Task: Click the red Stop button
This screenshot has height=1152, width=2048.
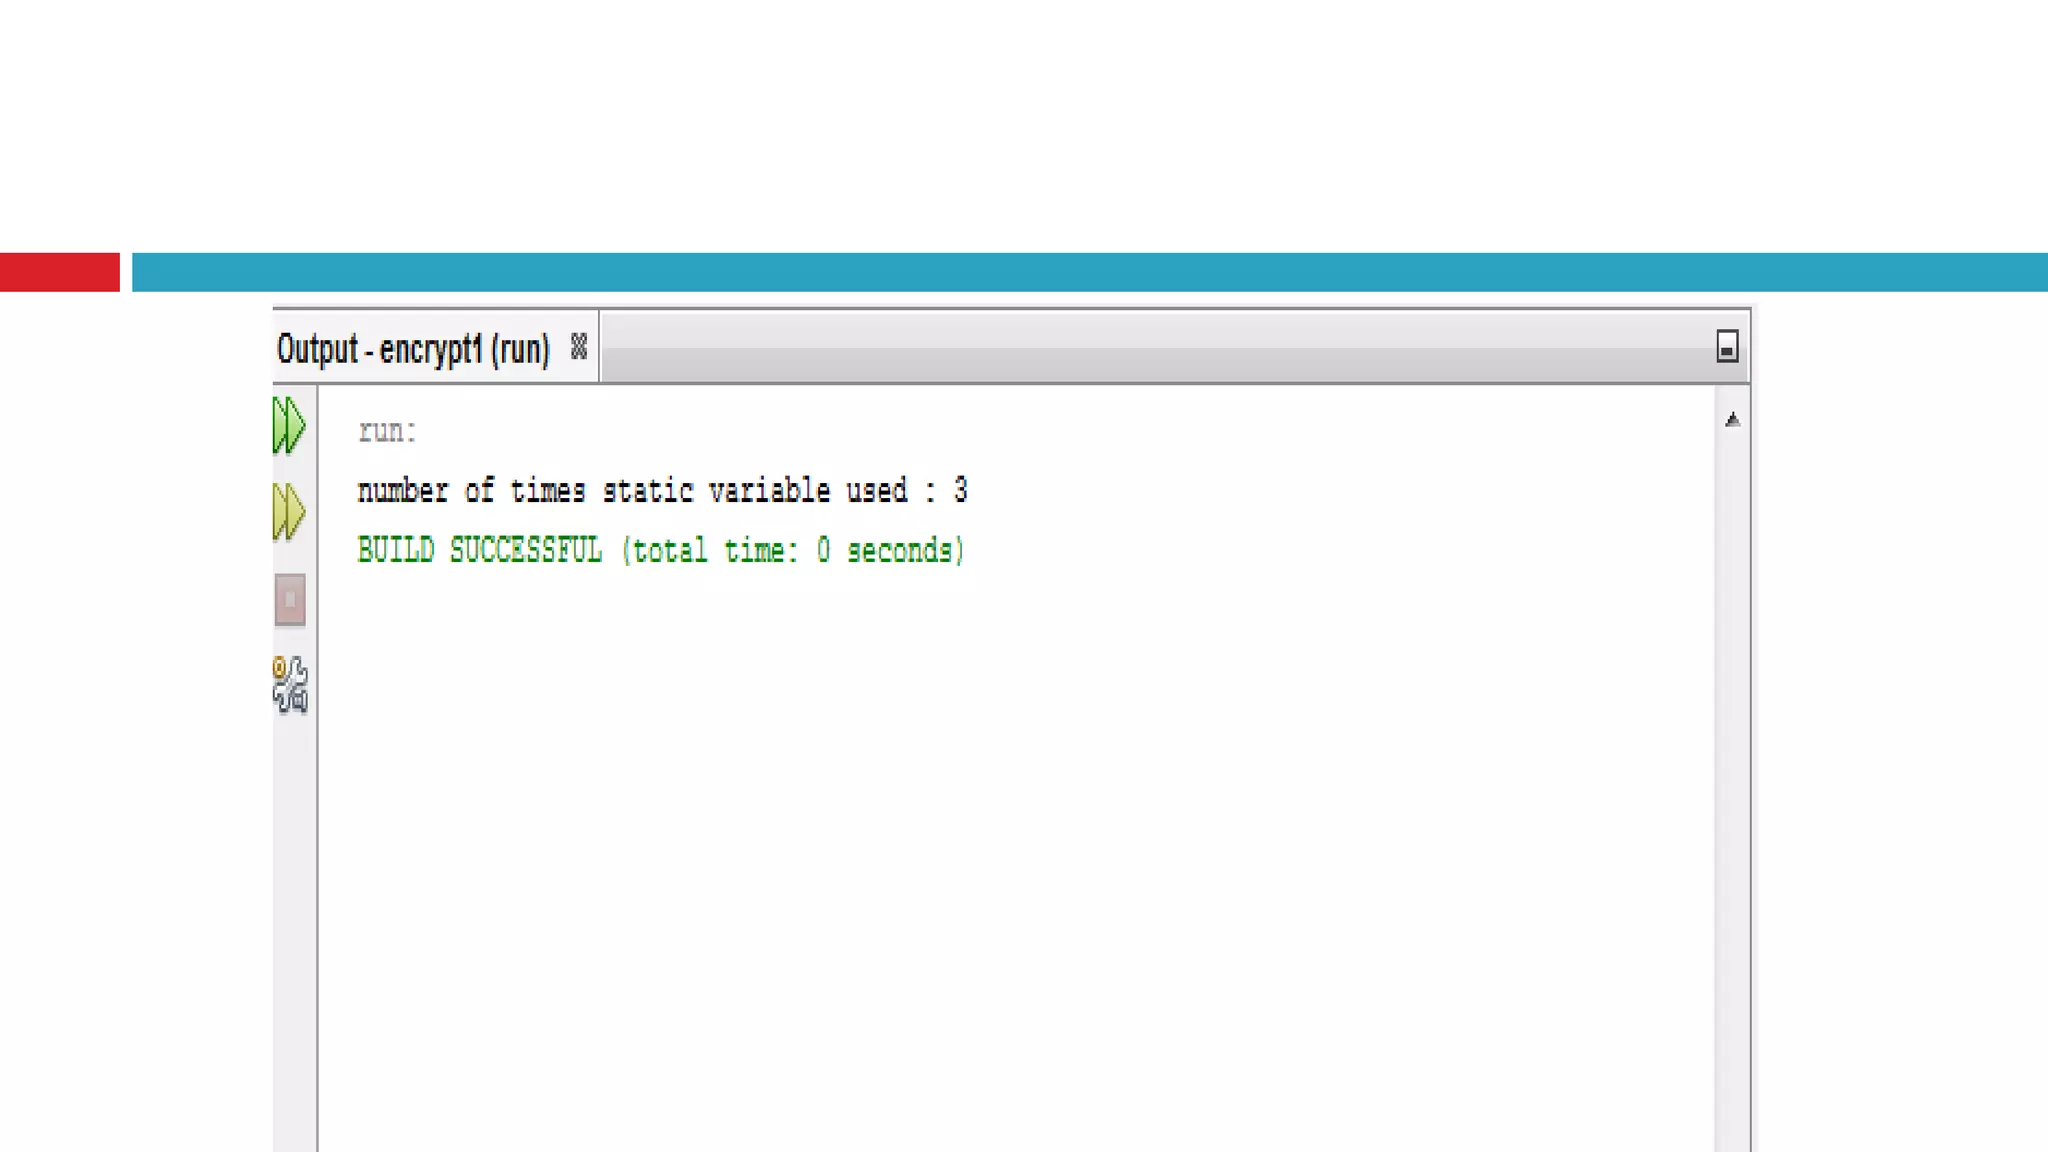Action: [x=290, y=600]
